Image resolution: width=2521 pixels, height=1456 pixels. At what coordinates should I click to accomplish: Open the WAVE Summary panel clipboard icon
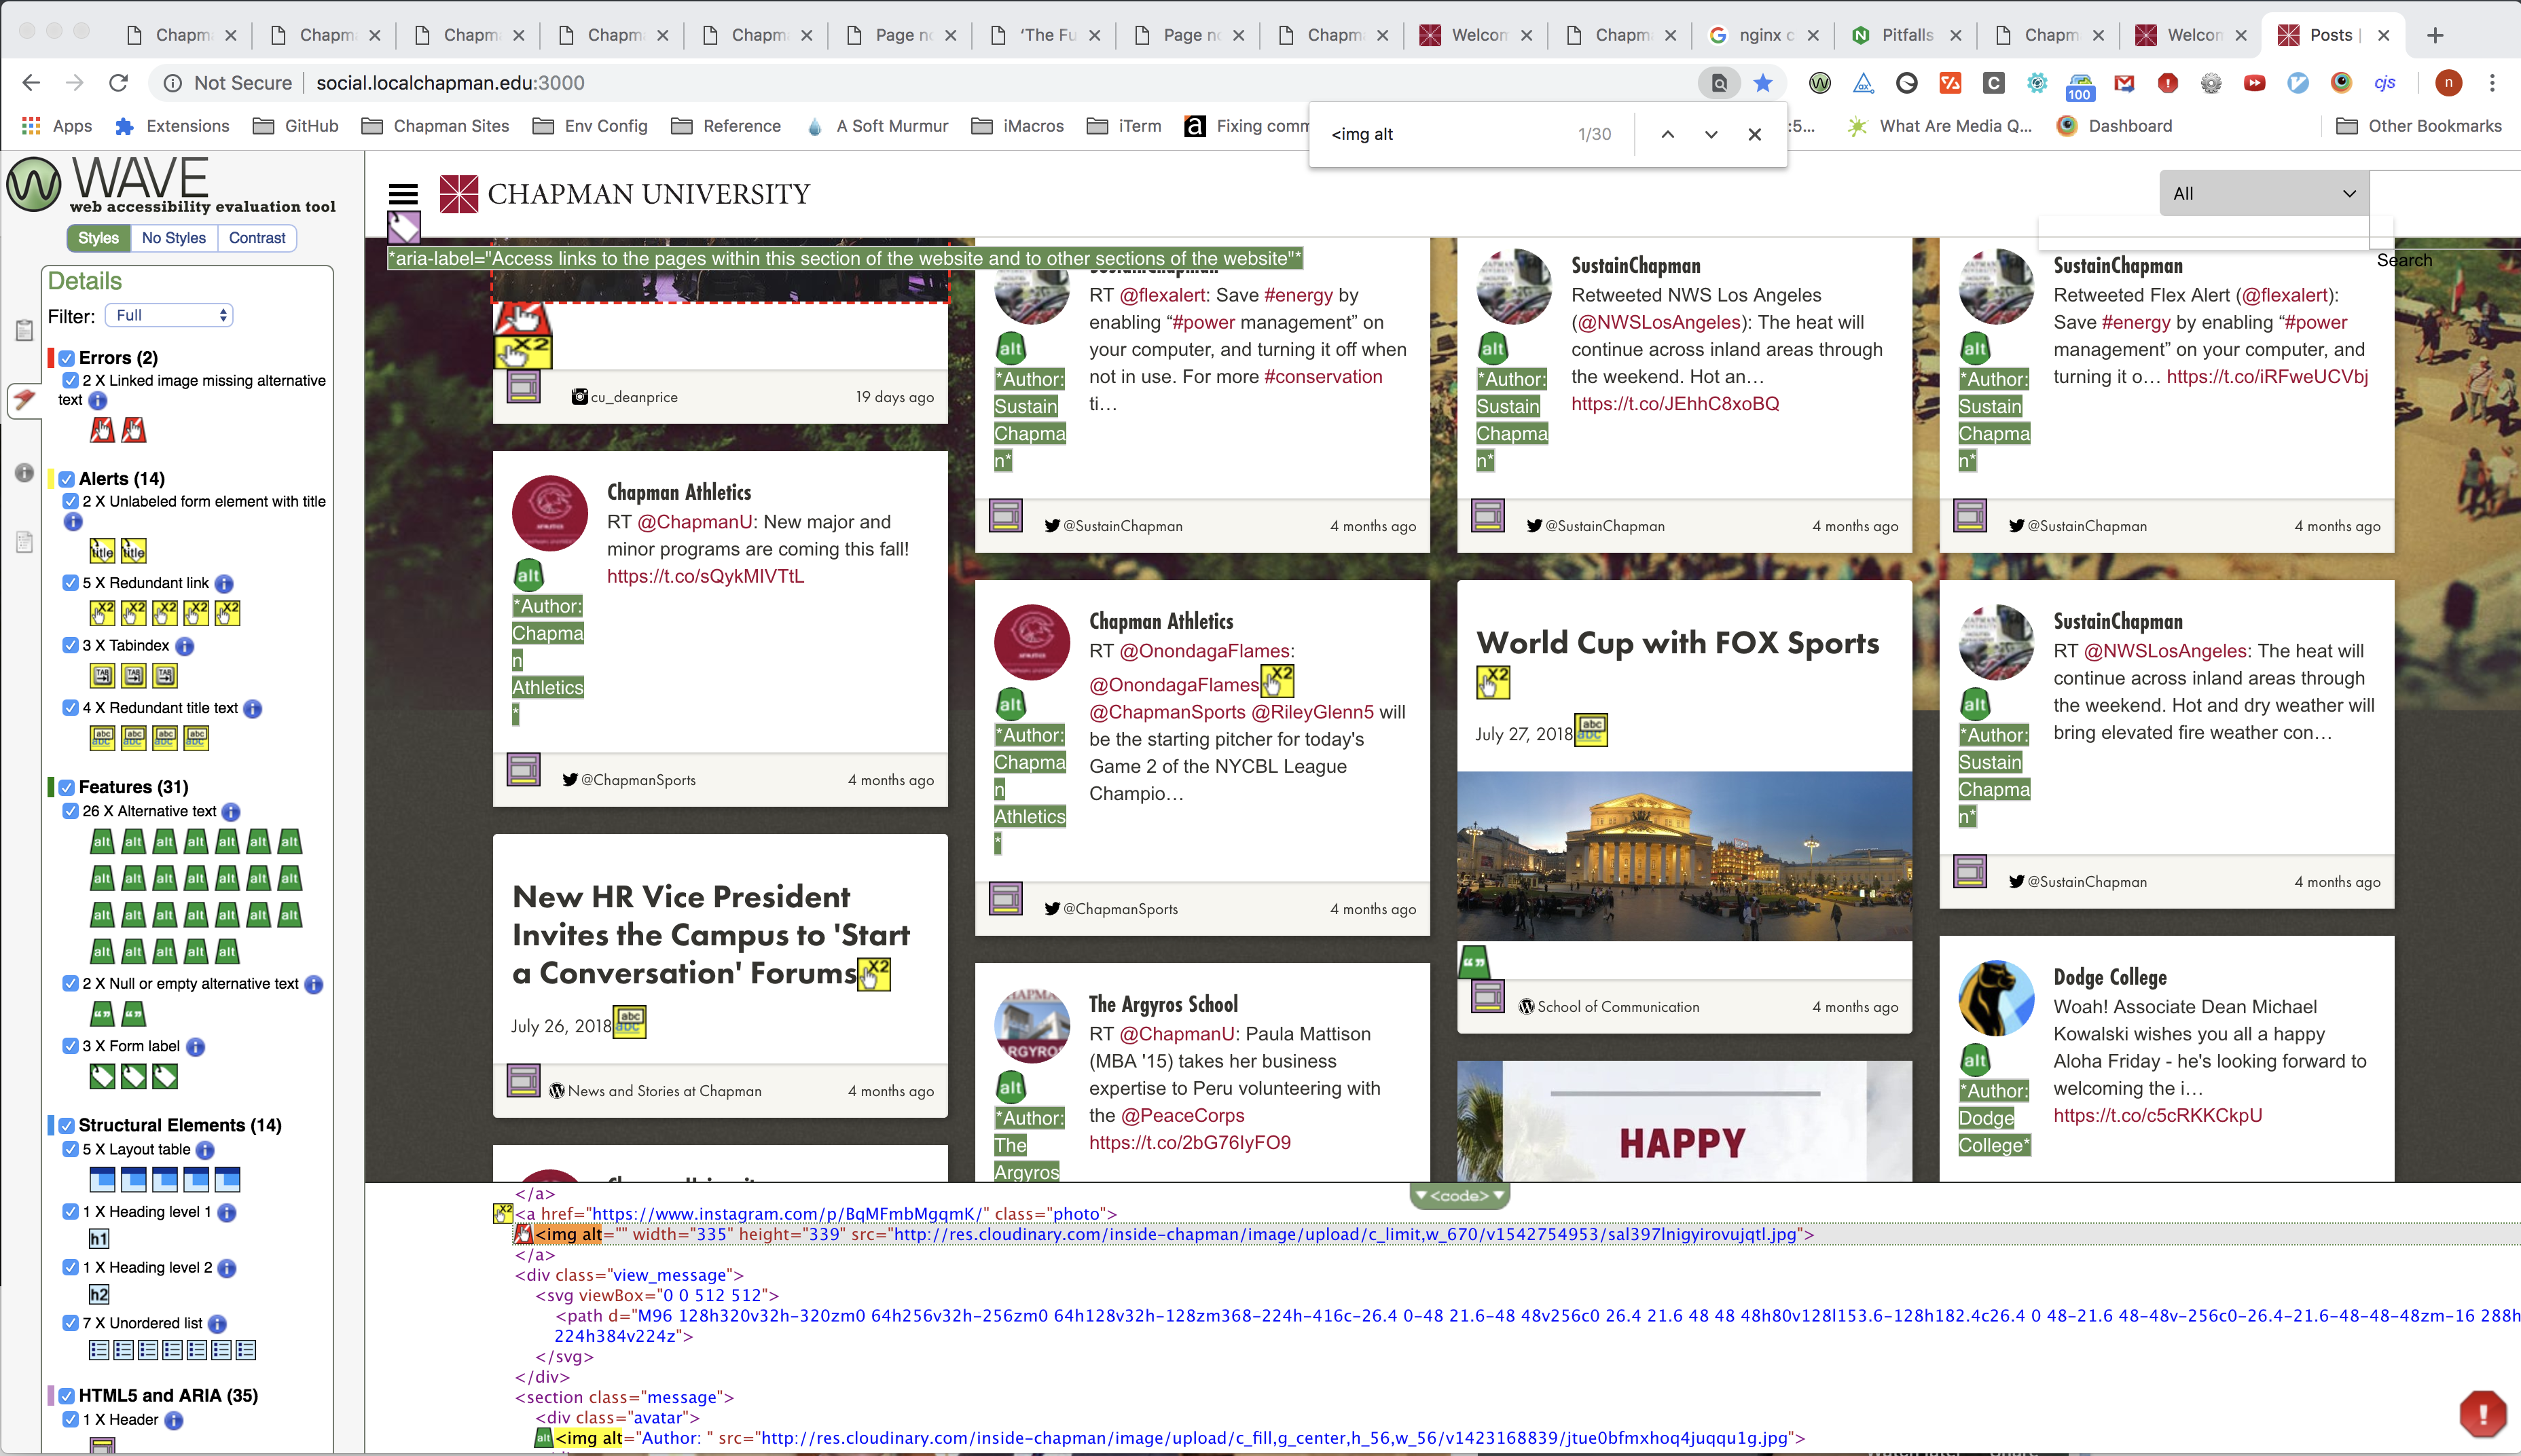tap(24, 330)
